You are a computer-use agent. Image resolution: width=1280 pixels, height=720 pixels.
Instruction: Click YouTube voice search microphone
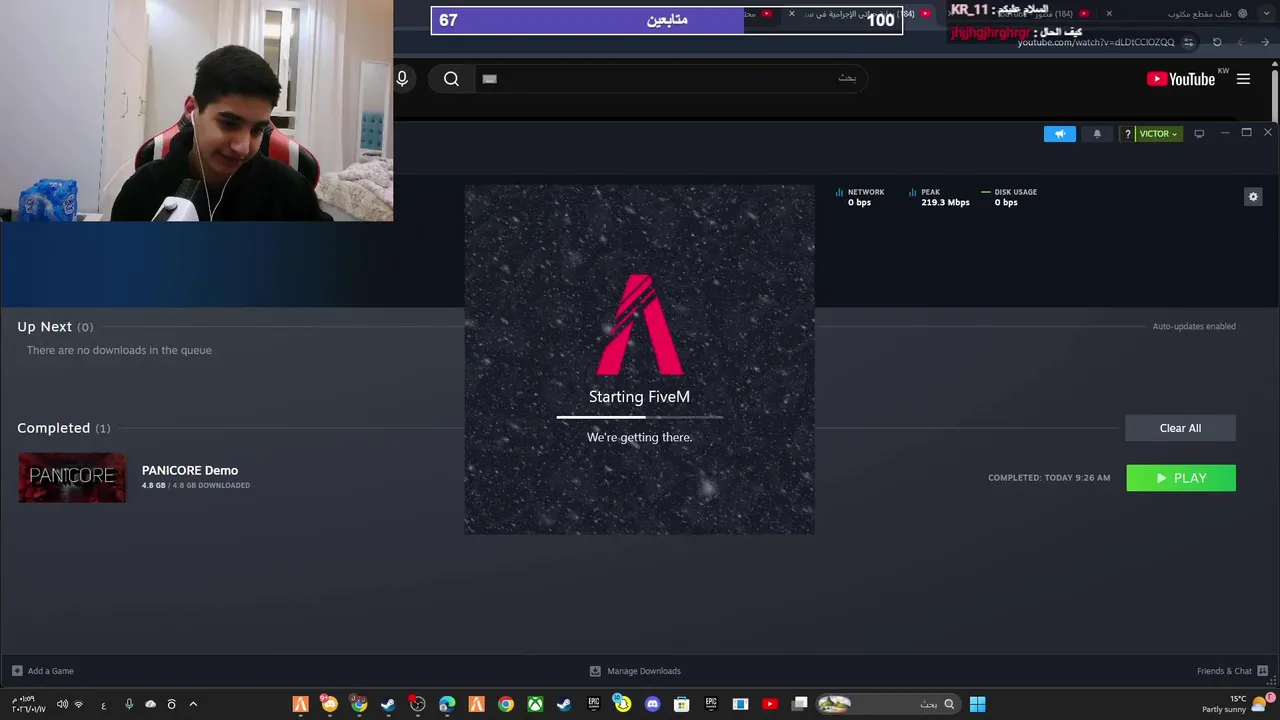point(402,79)
